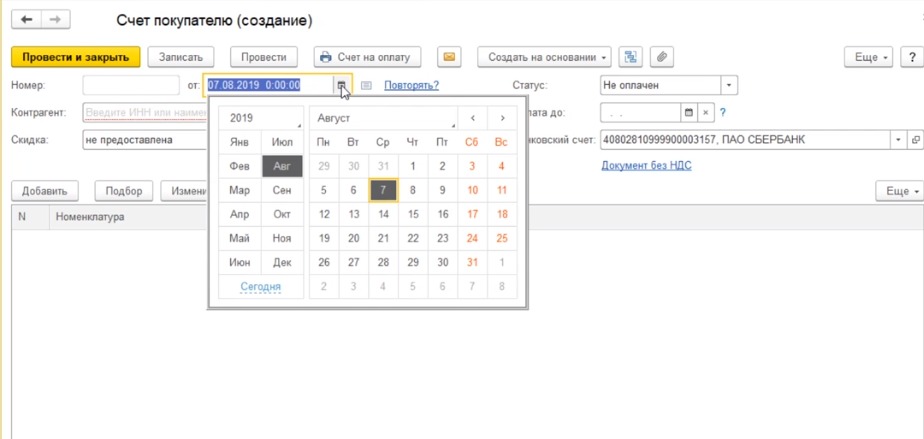The image size is (924, 439).
Task: Click the paperclip attachments icon
Action: pyautogui.click(x=661, y=58)
